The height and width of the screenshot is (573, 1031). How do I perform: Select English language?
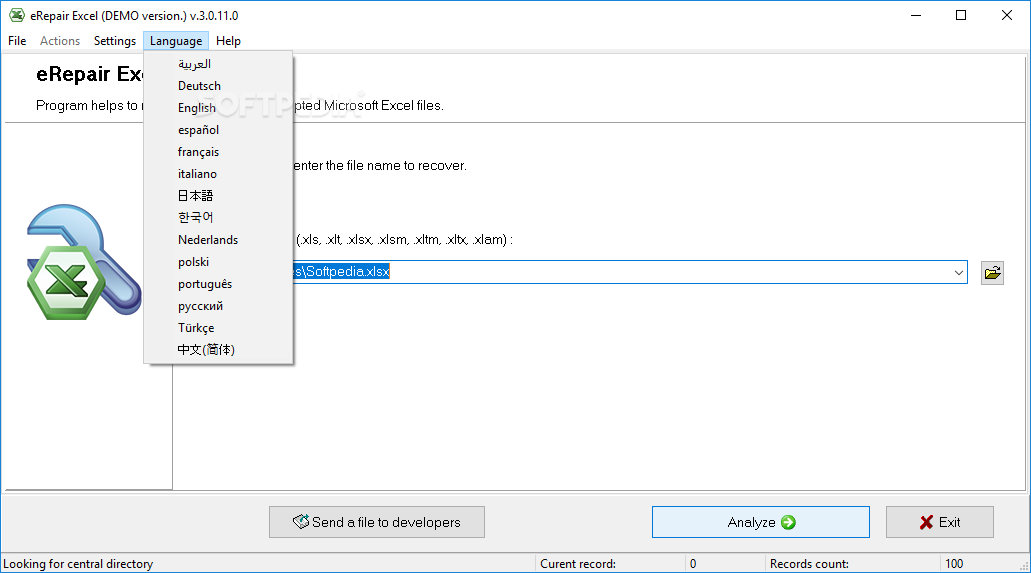pyautogui.click(x=218, y=108)
